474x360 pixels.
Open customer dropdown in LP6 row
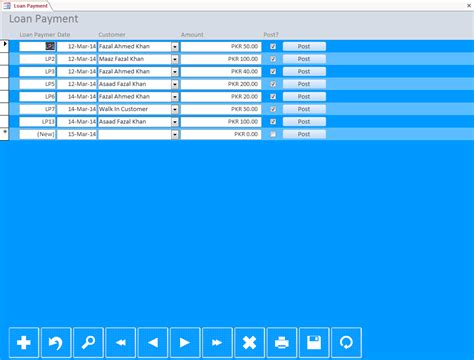(175, 97)
